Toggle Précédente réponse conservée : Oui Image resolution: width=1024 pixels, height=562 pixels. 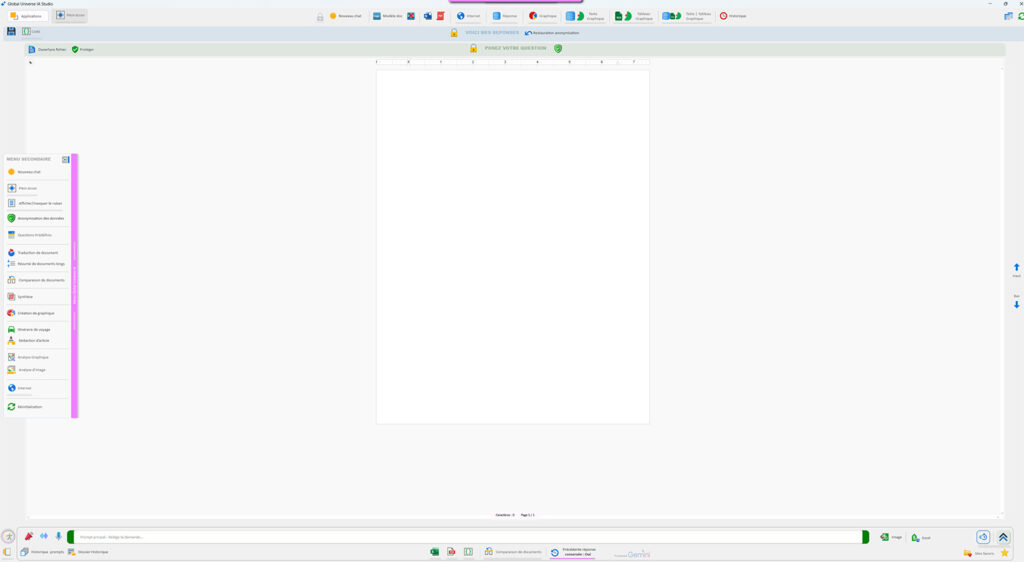573,552
